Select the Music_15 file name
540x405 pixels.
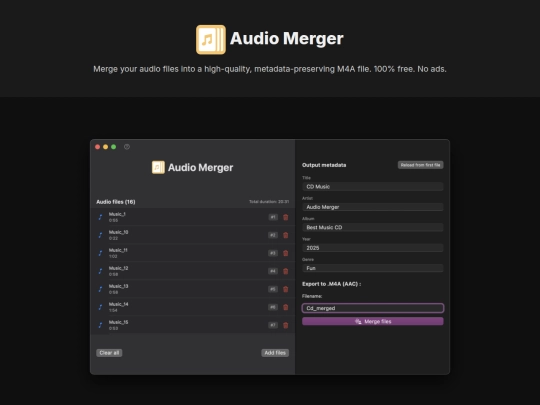coord(118,322)
